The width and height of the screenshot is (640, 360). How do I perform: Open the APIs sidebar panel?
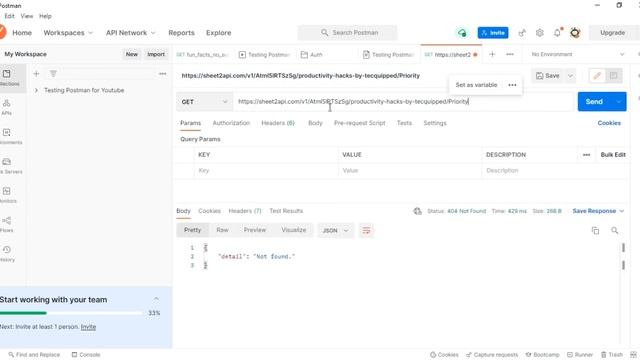click(x=7, y=107)
